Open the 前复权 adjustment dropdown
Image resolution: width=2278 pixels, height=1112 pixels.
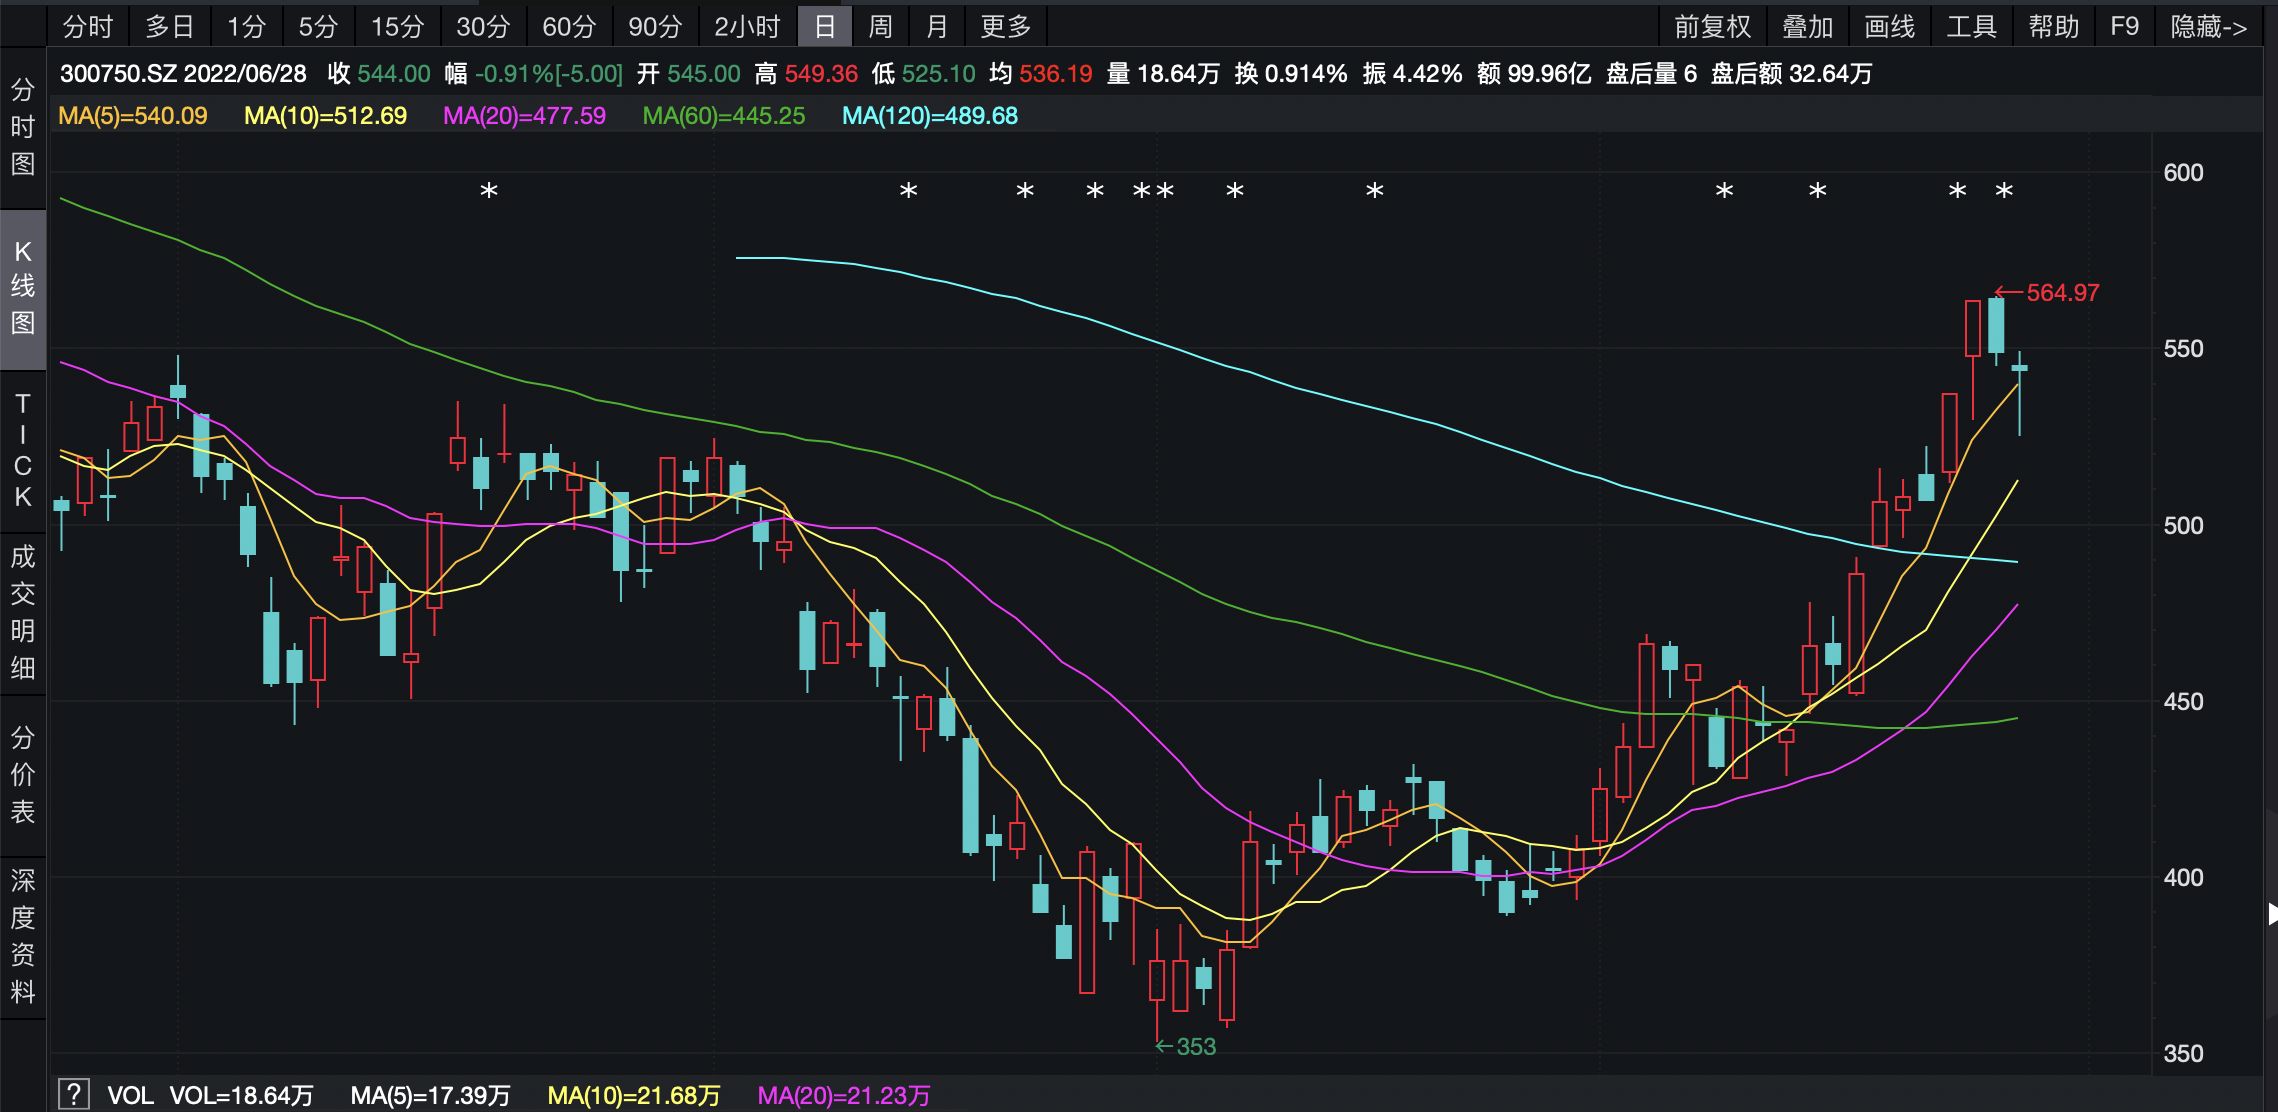(x=1712, y=26)
